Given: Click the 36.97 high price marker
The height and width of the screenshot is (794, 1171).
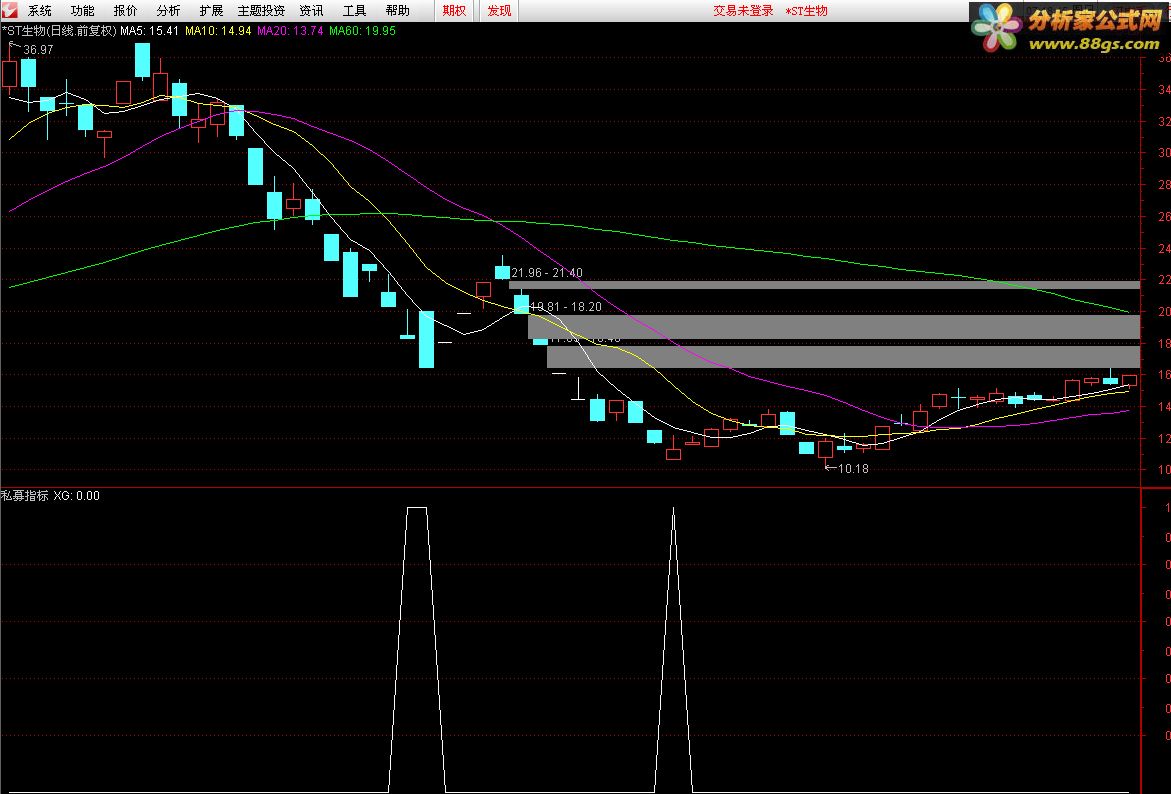Looking at the screenshot, I should [38, 49].
